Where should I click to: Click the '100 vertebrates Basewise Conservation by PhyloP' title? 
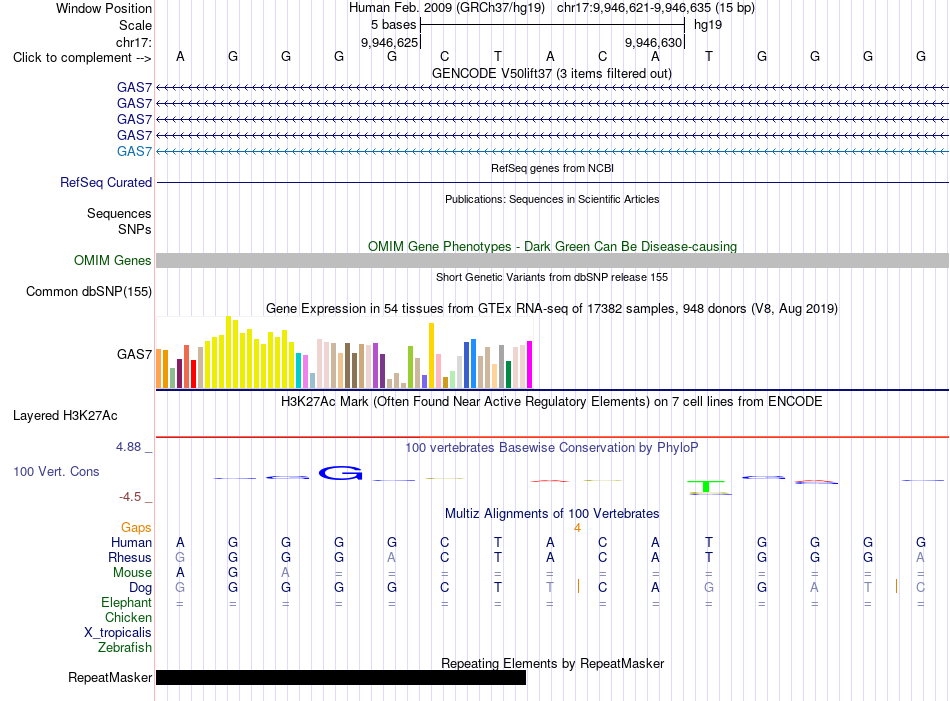[x=552, y=448]
